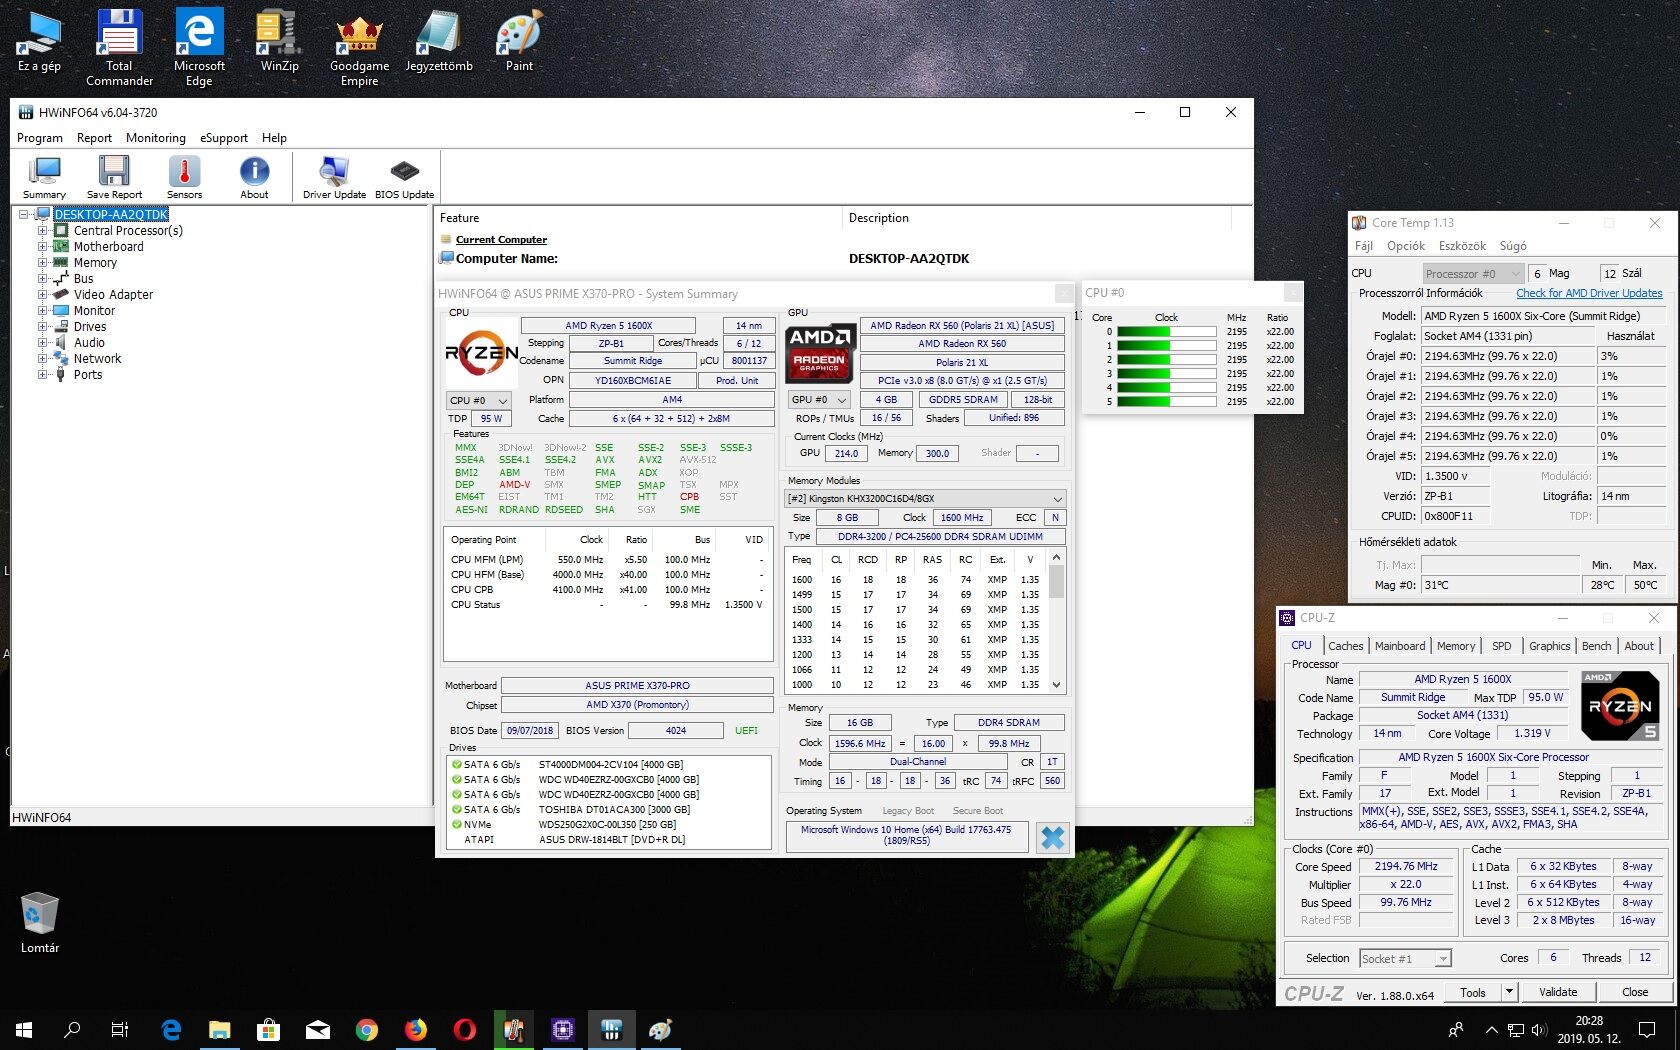Open Windows Start menu
The height and width of the screenshot is (1050, 1680).
(24, 1029)
